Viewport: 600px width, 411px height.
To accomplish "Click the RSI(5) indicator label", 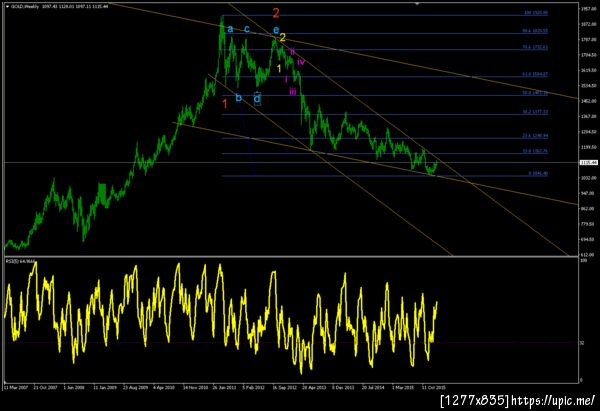I will pos(20,261).
